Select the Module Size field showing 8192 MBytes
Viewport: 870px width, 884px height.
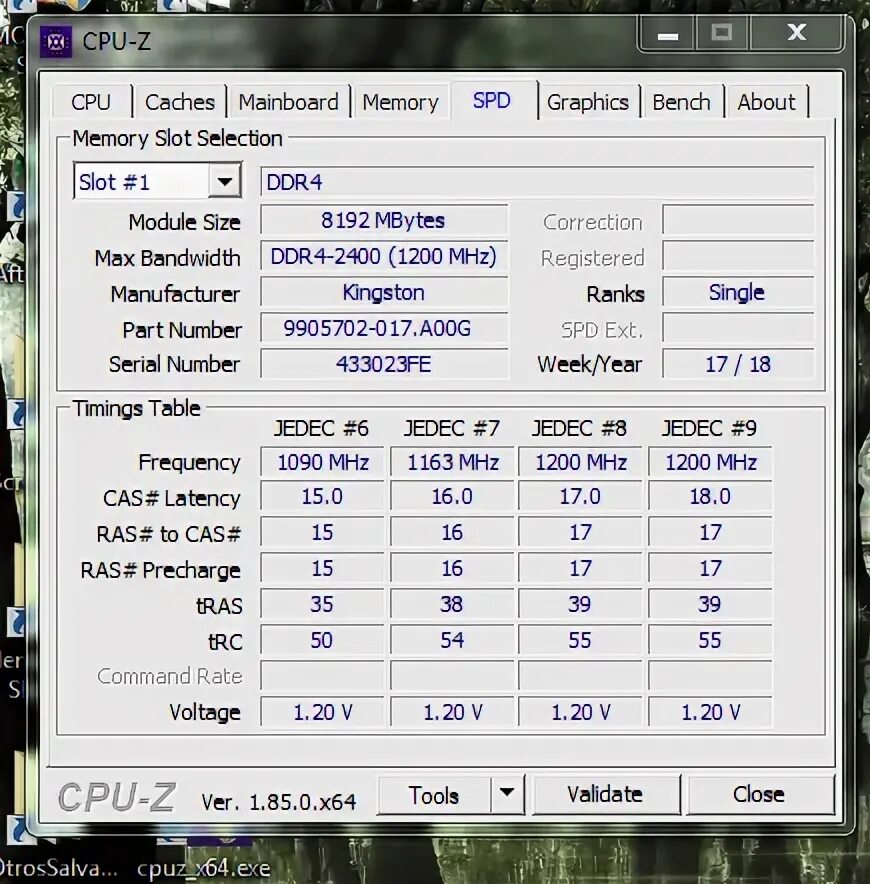[x=384, y=220]
